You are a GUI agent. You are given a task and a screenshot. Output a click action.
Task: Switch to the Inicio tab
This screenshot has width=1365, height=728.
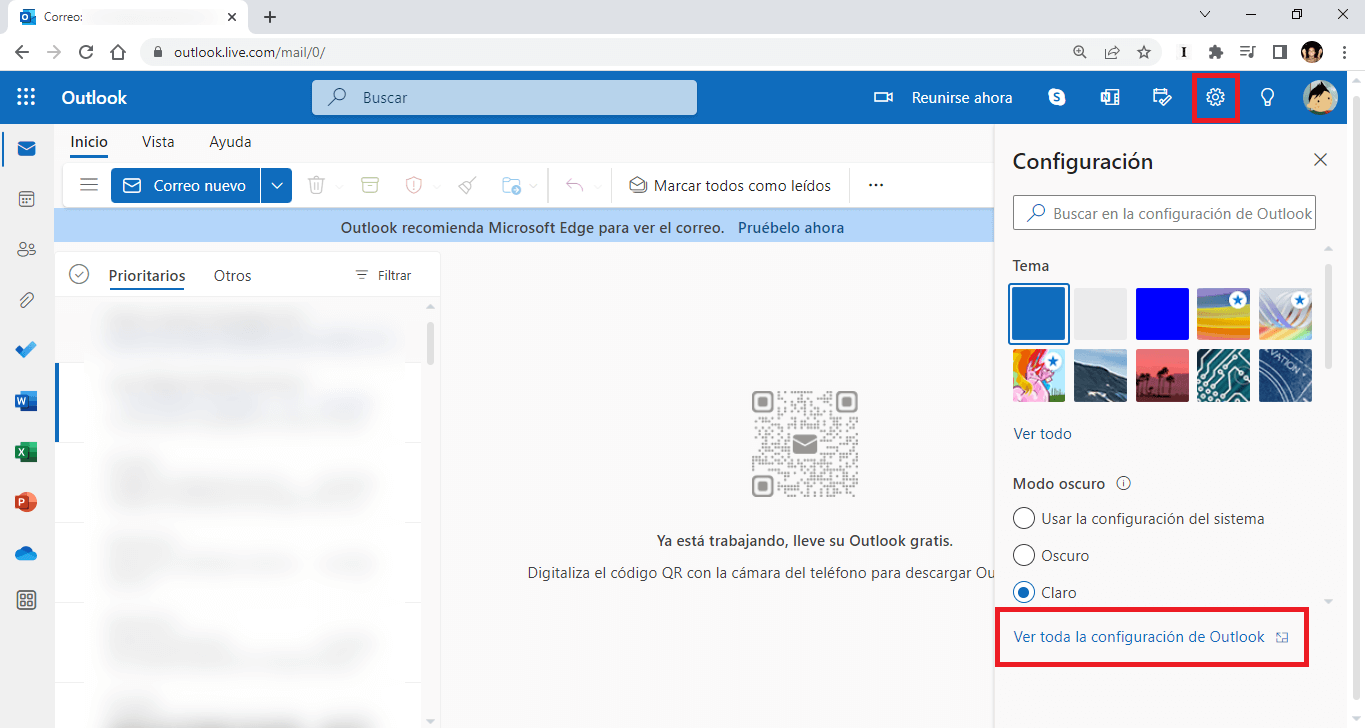[89, 142]
